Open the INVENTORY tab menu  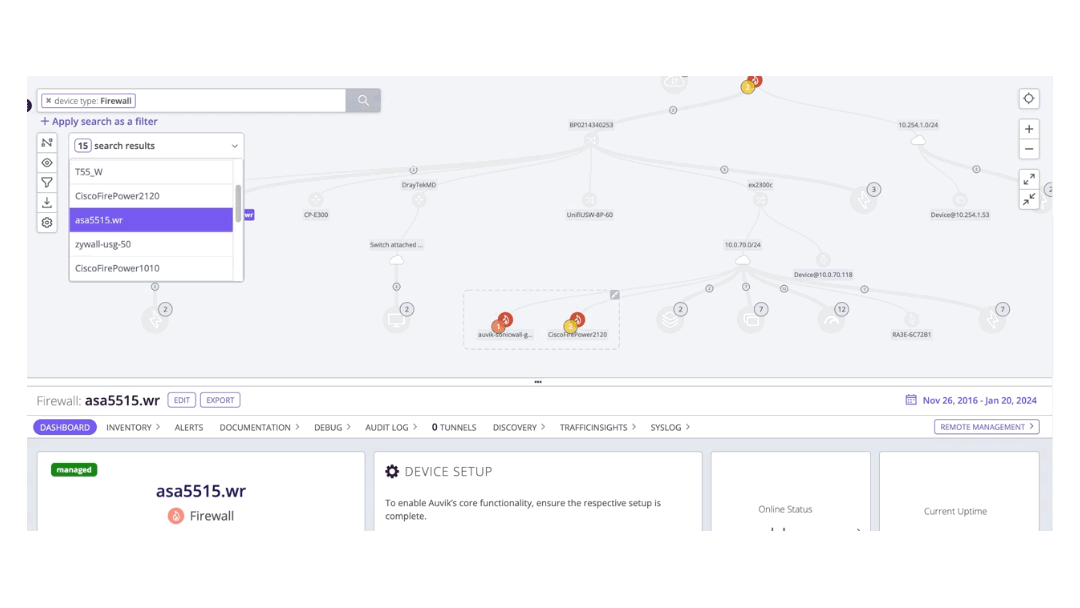(x=133, y=428)
